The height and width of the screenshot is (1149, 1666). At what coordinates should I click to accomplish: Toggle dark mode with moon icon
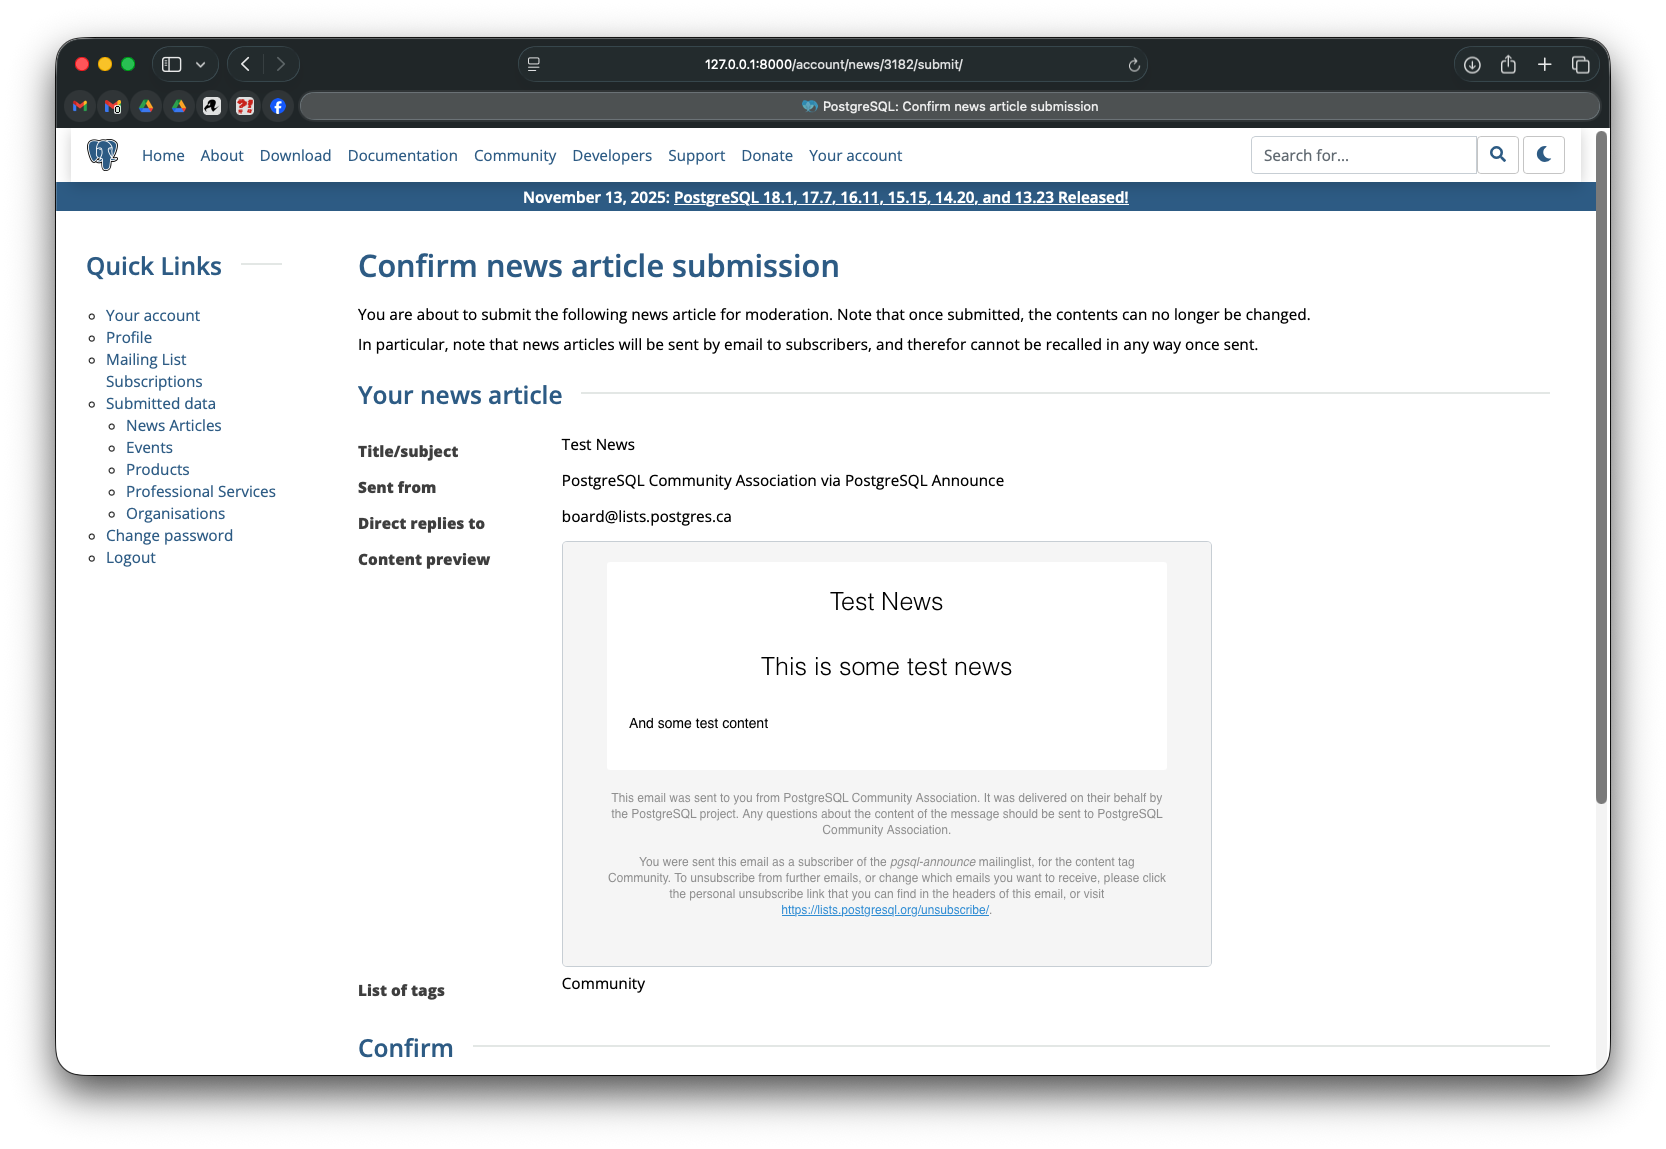[x=1543, y=155]
